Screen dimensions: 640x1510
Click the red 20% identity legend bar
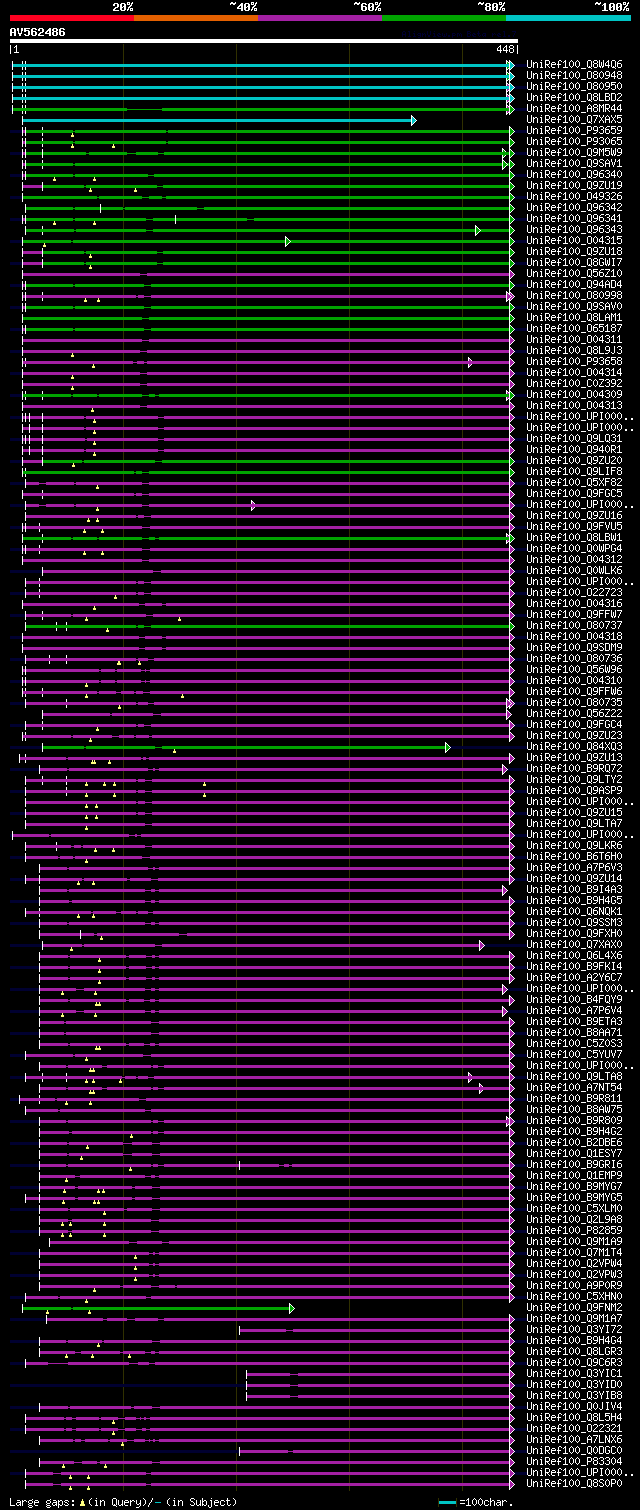(72, 18)
